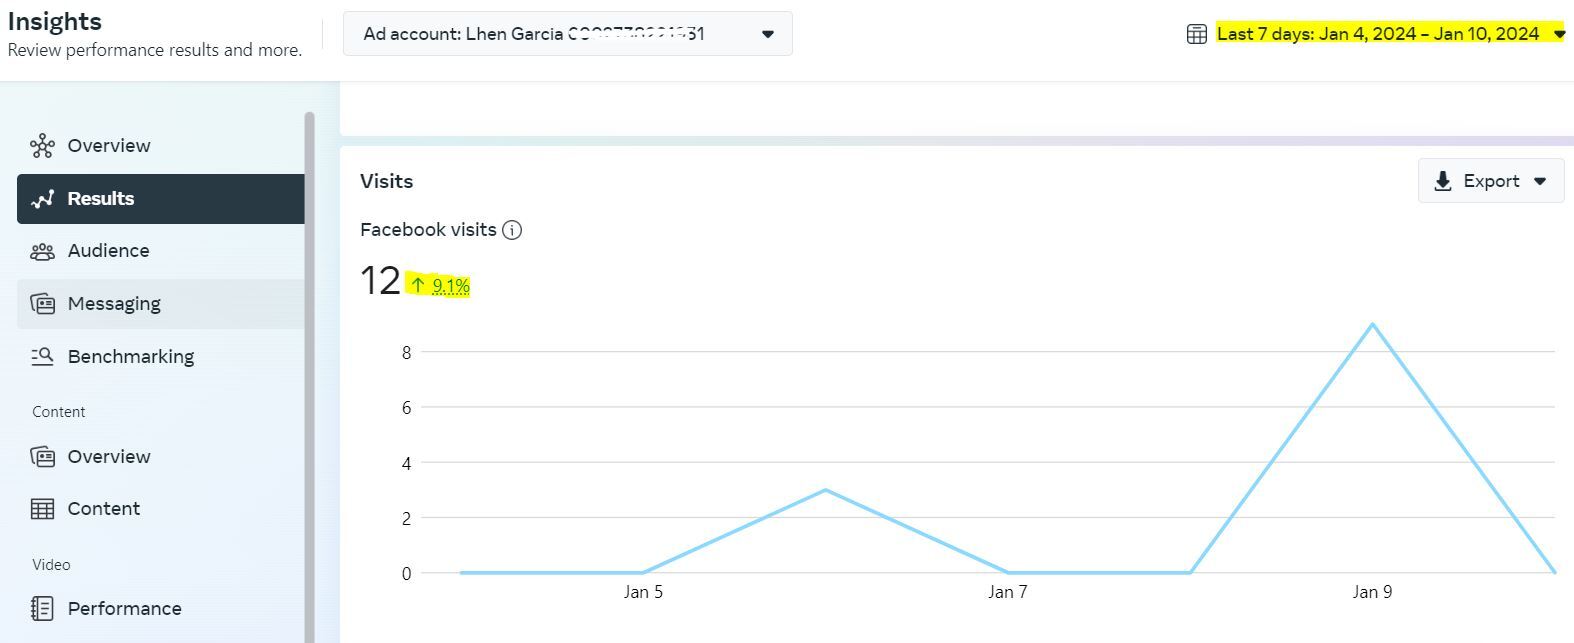Viewport: 1574px width, 643px height.
Task: Open the Benchmarking section
Action: click(x=130, y=356)
